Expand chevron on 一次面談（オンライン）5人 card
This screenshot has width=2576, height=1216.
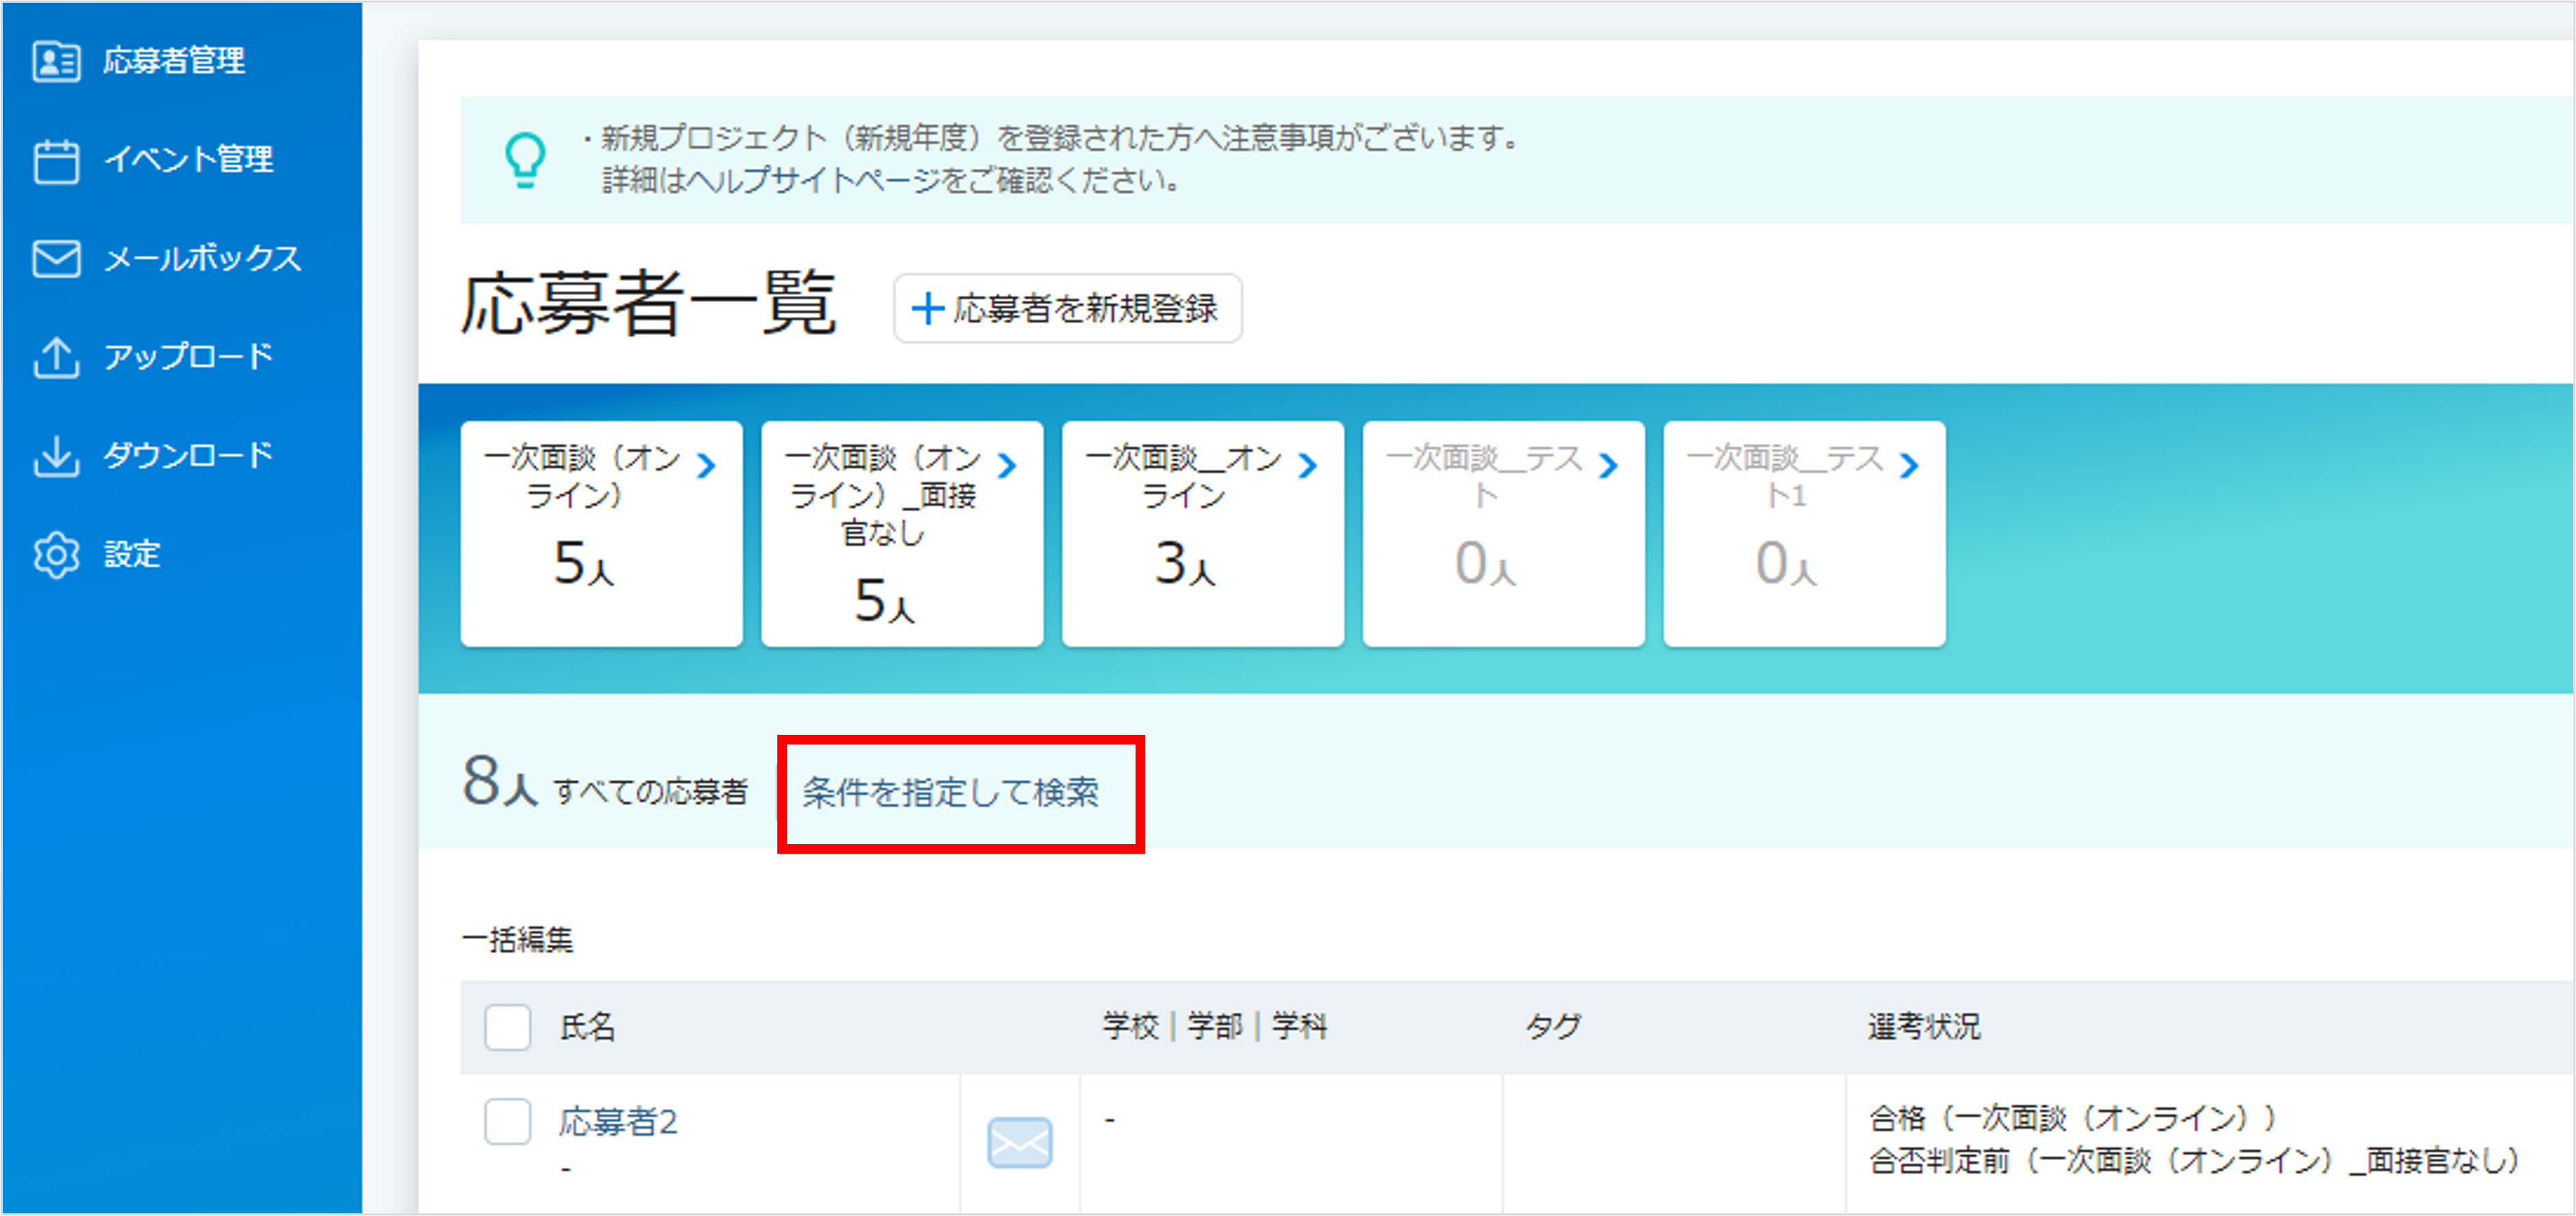(x=707, y=465)
